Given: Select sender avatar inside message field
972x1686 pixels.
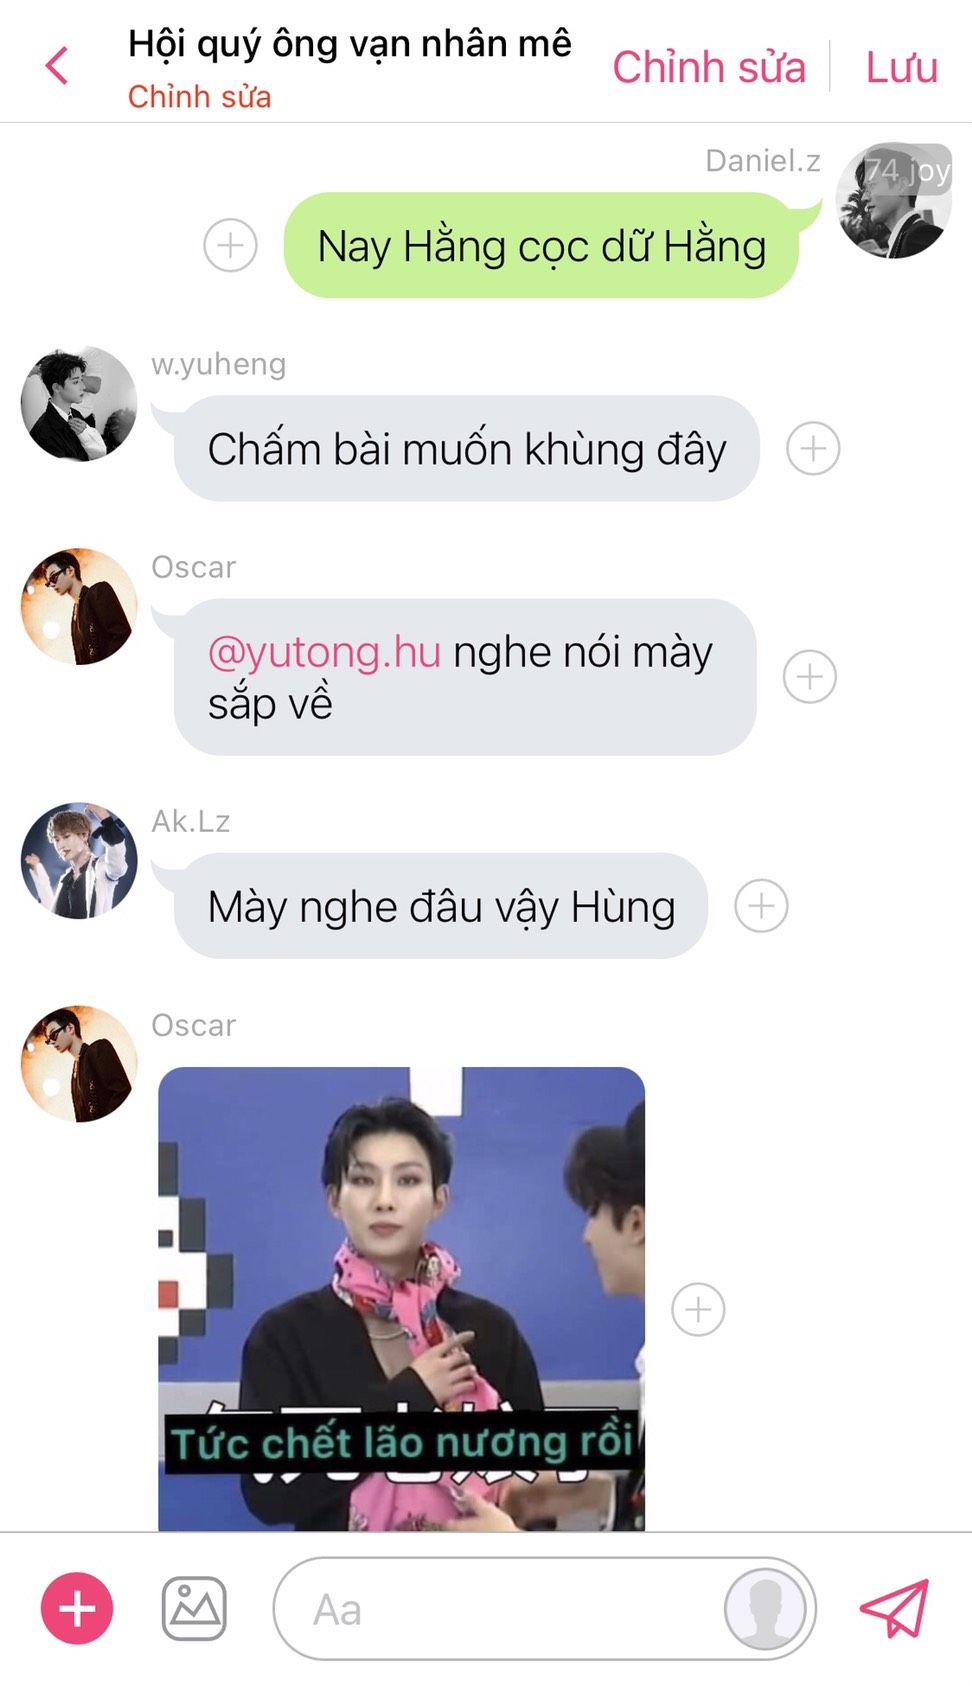Looking at the screenshot, I should tap(765, 1608).
